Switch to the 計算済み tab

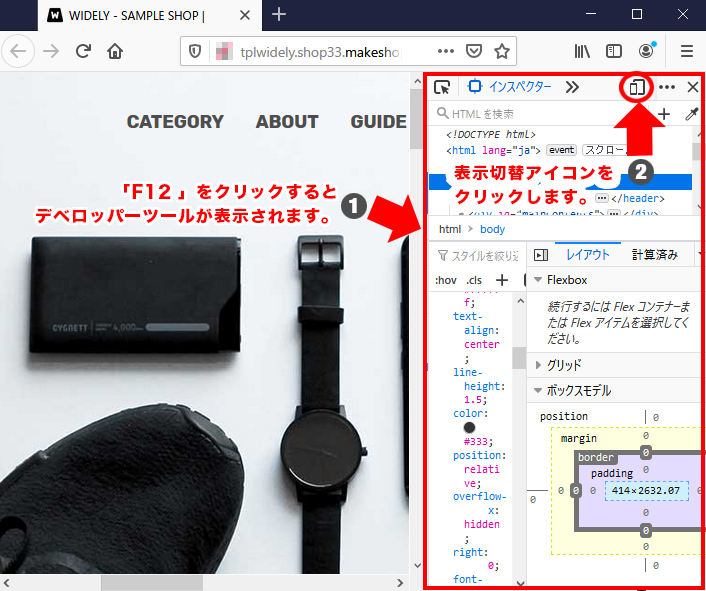(654, 255)
